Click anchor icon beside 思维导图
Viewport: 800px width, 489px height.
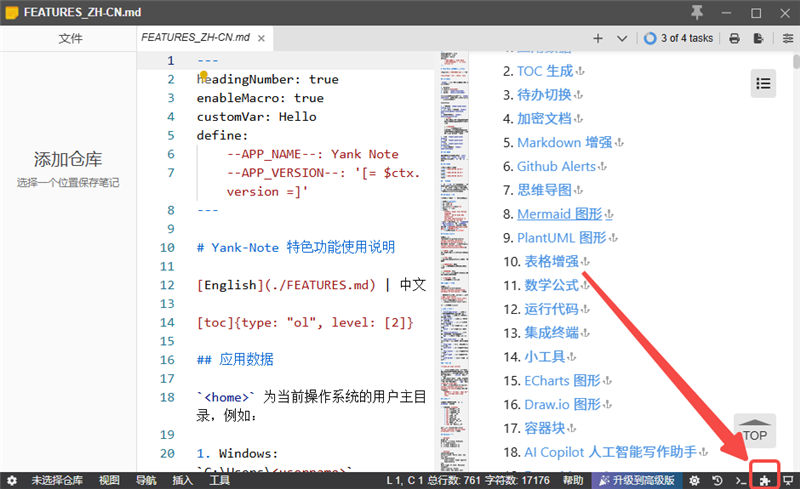coord(578,191)
